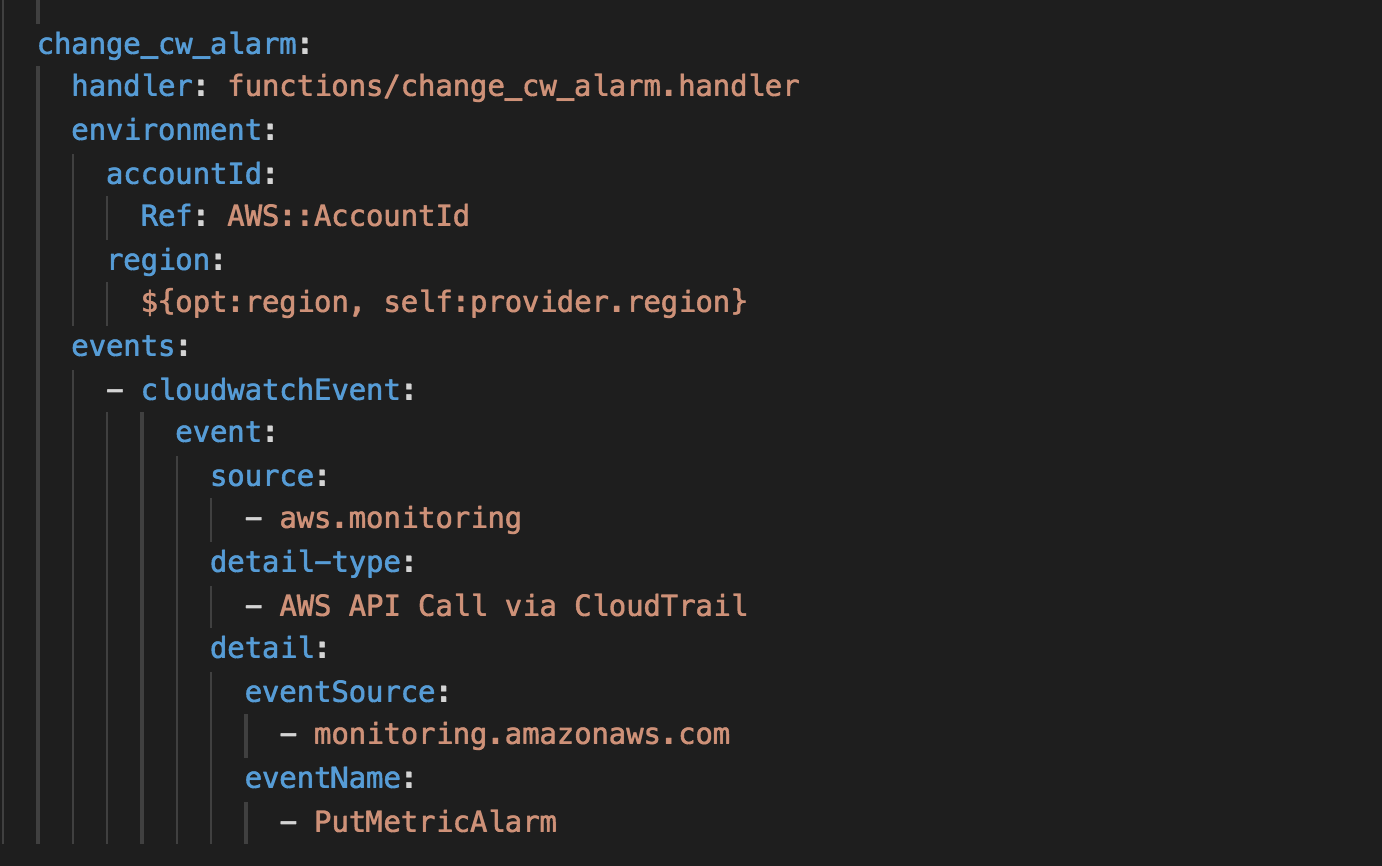The image size is (1382, 866).
Task: Click the functions/change_cw_alarm.handler value
Action: point(514,86)
